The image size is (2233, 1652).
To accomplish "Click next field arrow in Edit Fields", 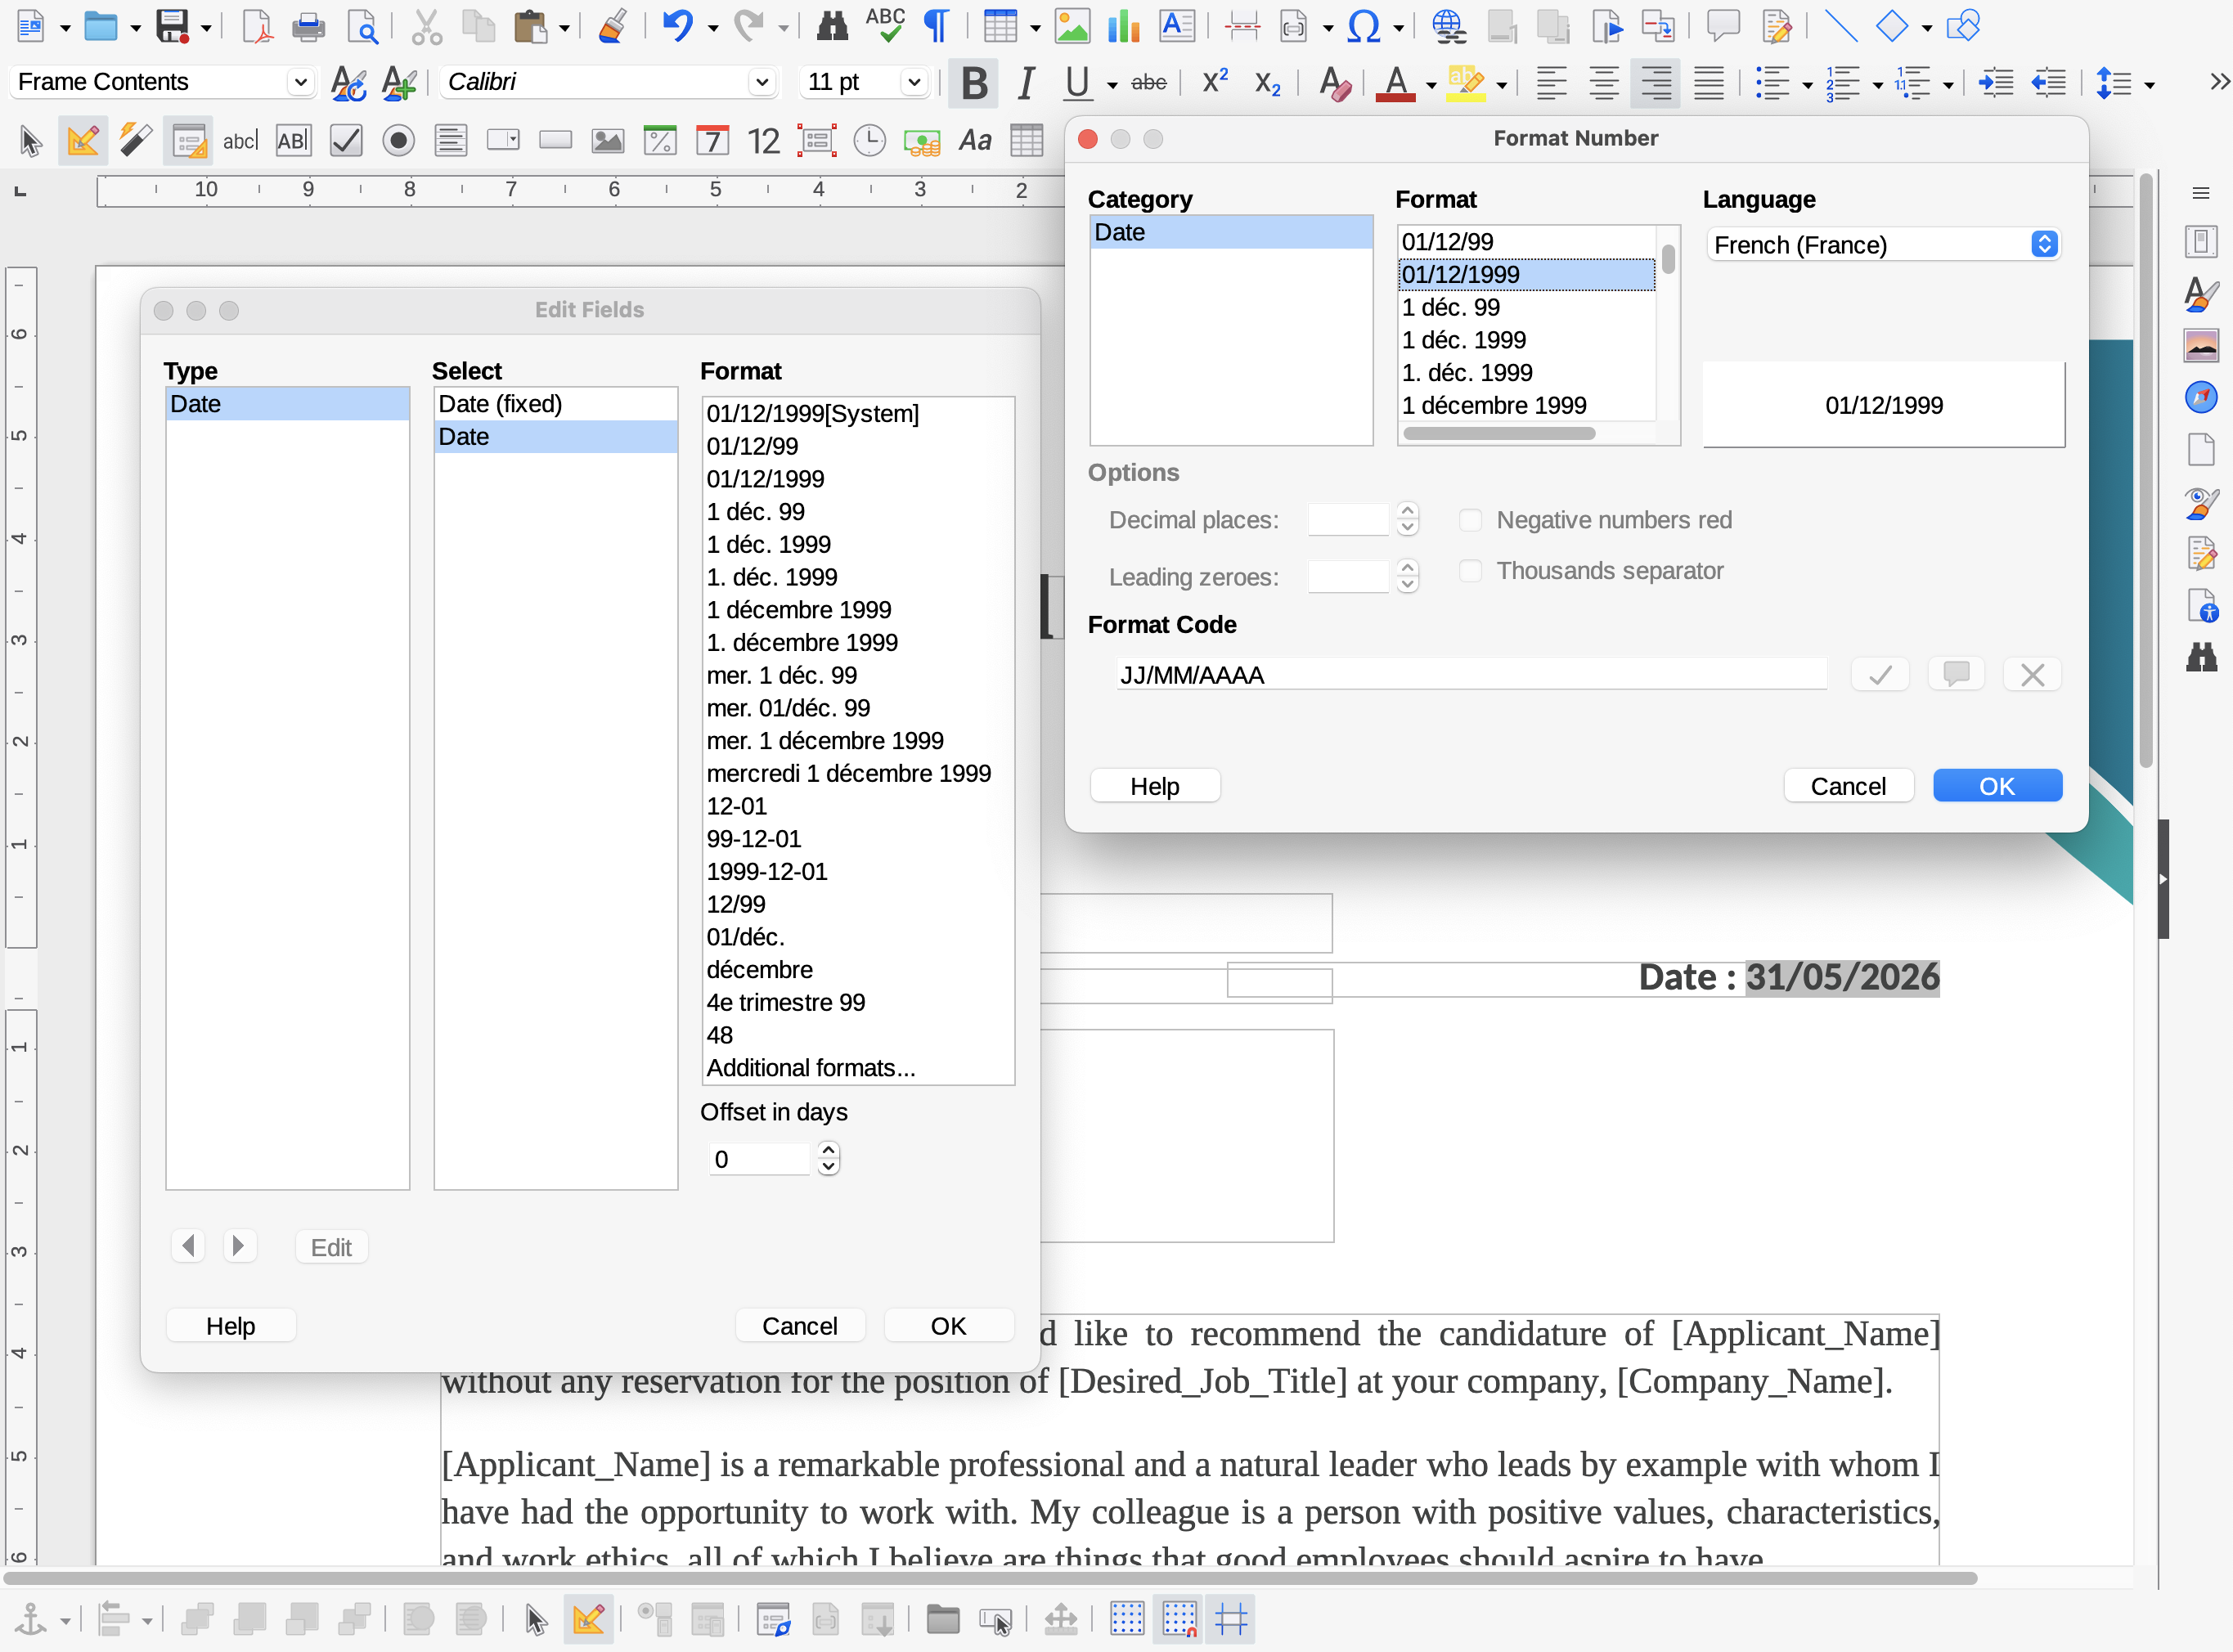I will click(239, 1246).
